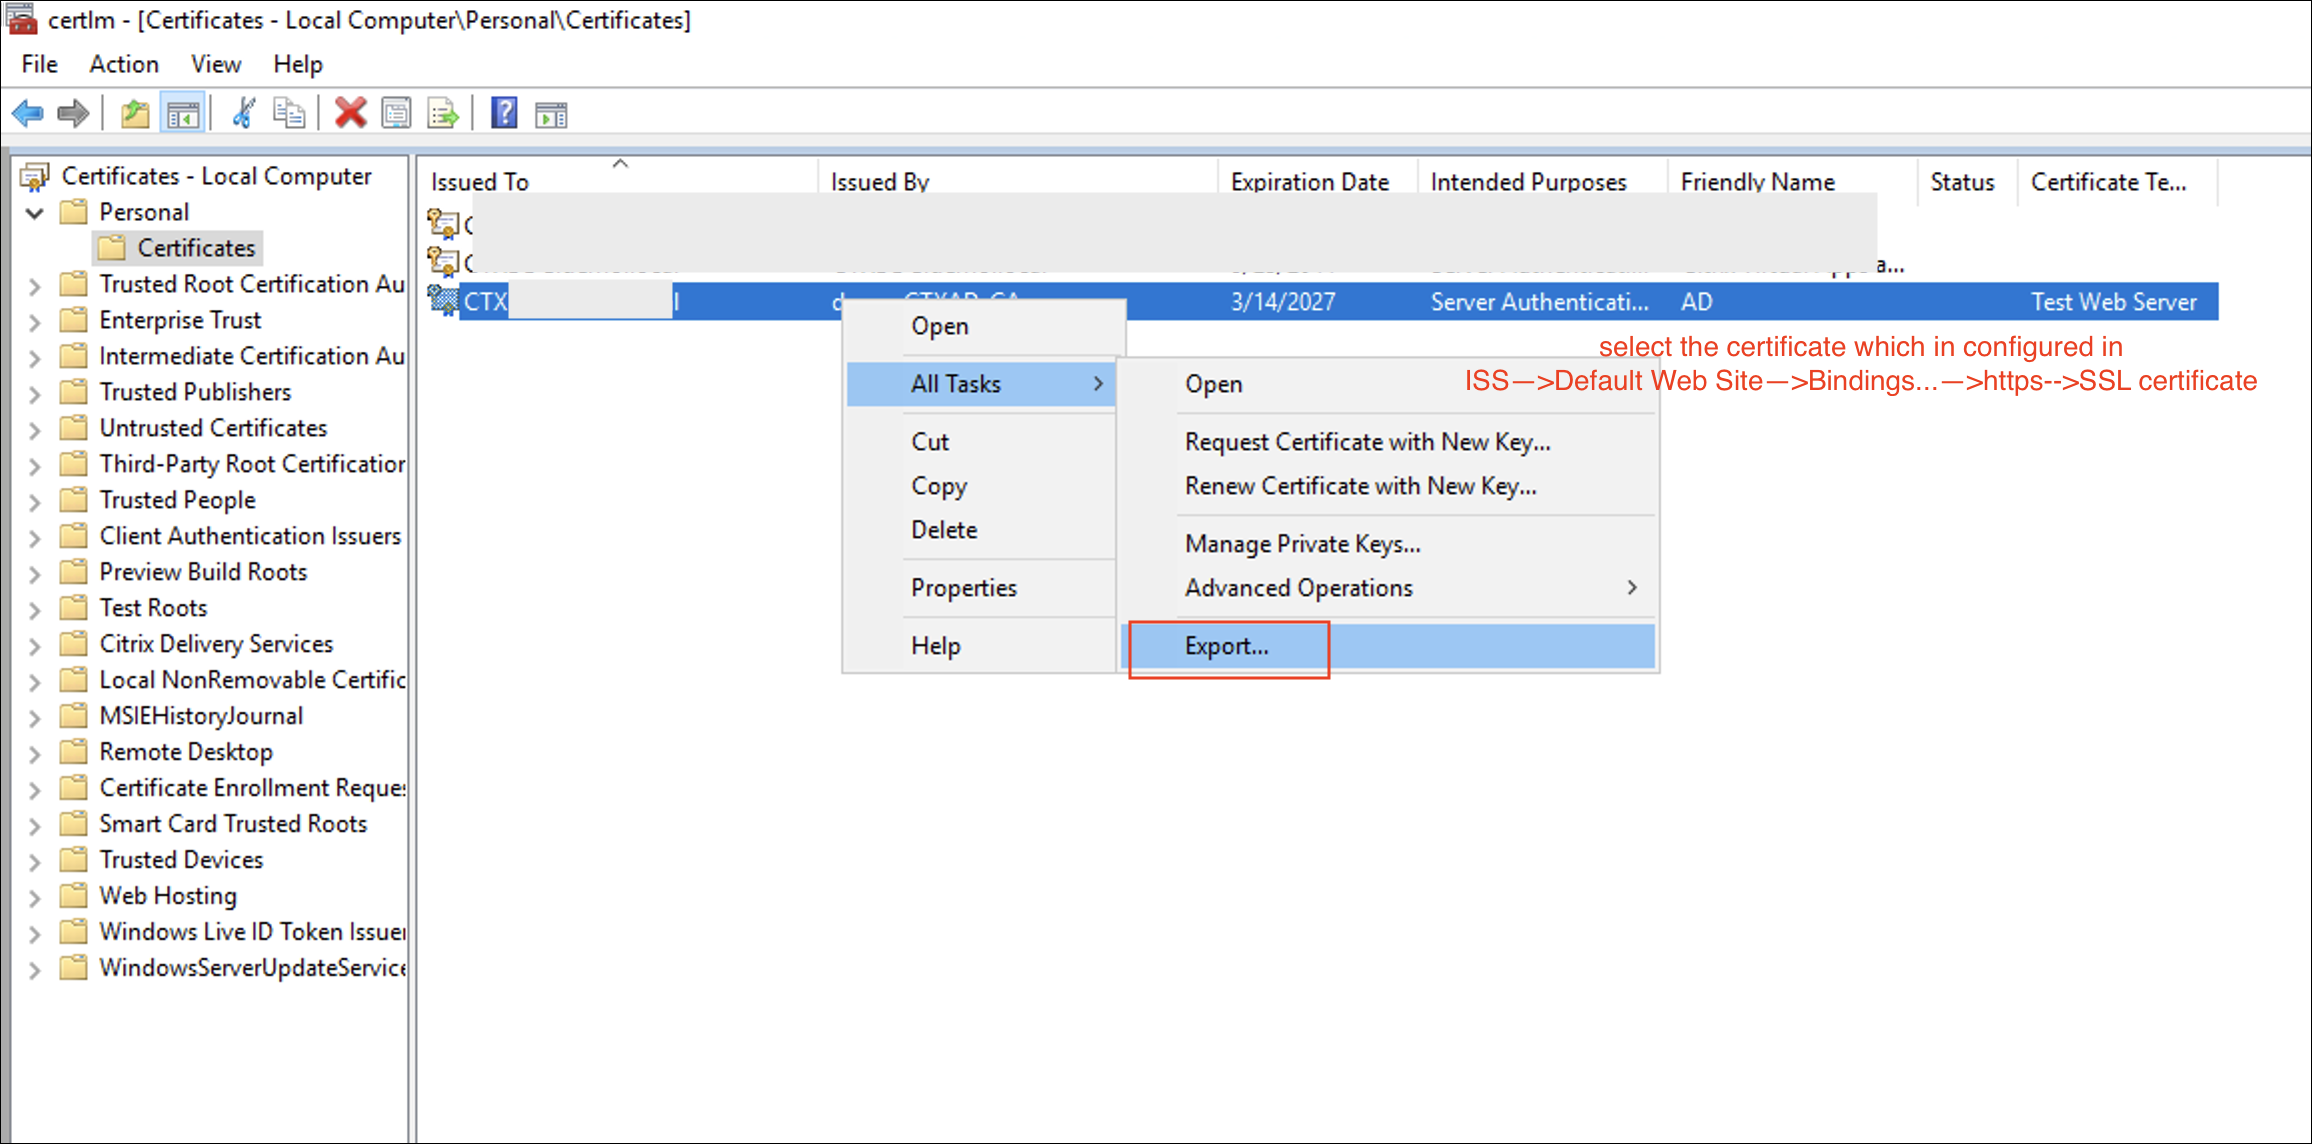
Task: Sort by Expiration Date column header
Action: click(1309, 182)
